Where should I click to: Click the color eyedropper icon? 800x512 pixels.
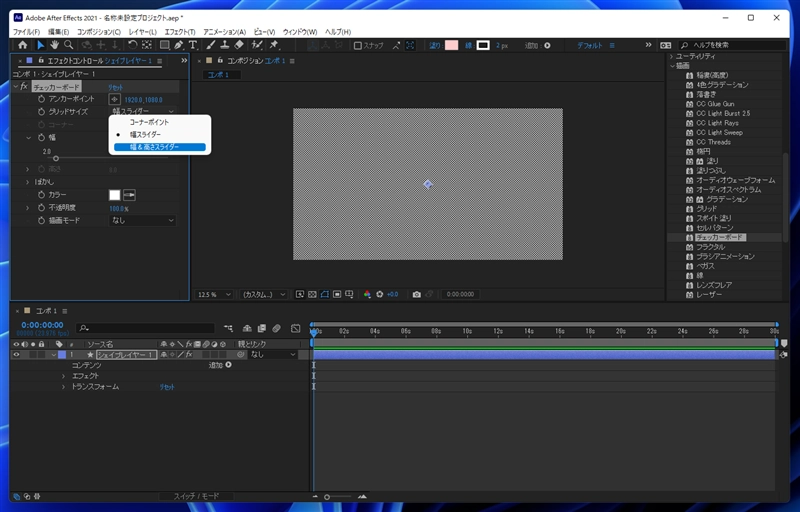[130, 194]
